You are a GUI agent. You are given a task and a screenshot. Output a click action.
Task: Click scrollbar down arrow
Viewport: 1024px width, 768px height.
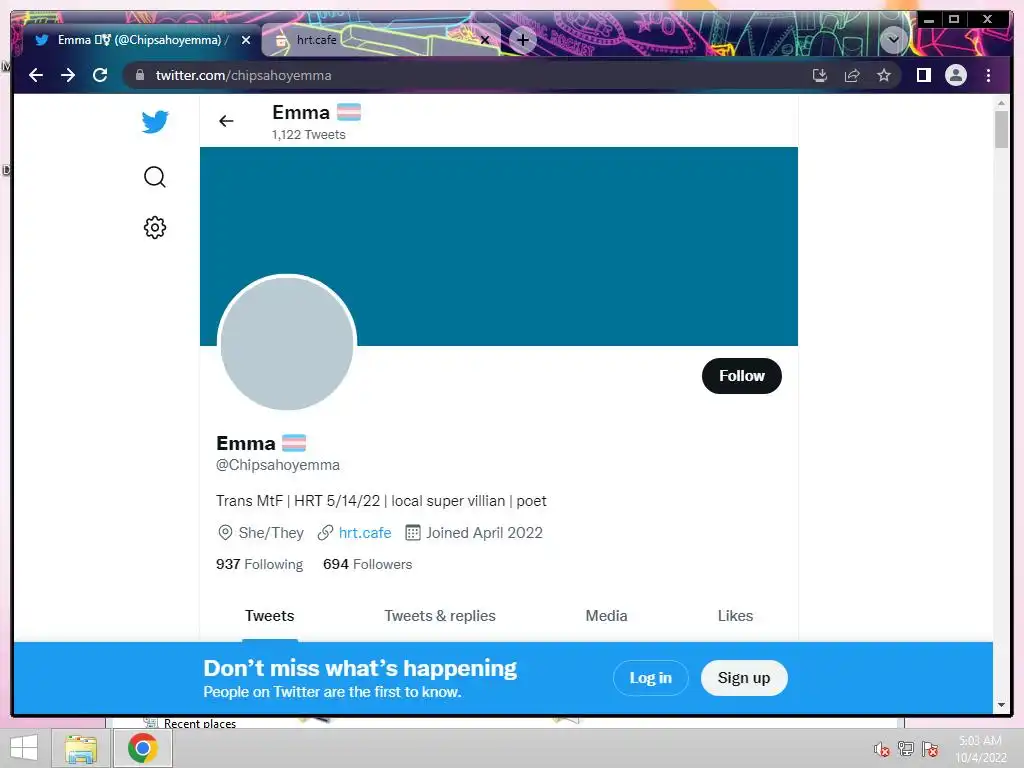point(1001,705)
